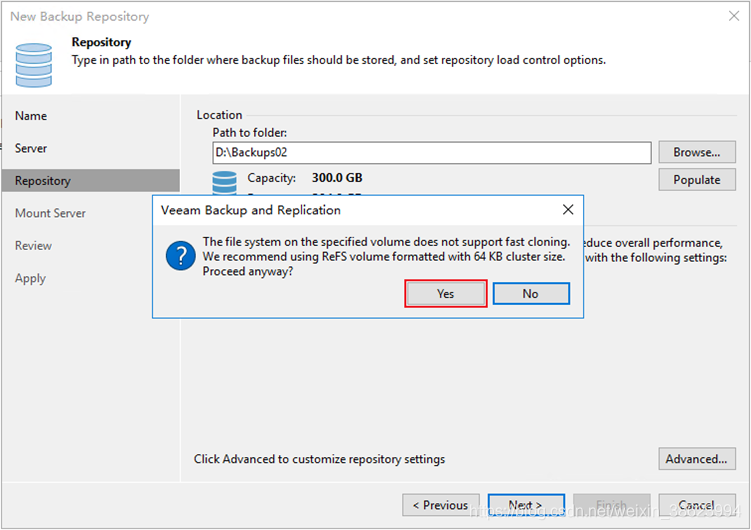Click the Browse... button
This screenshot has height=530, width=751.
[697, 152]
